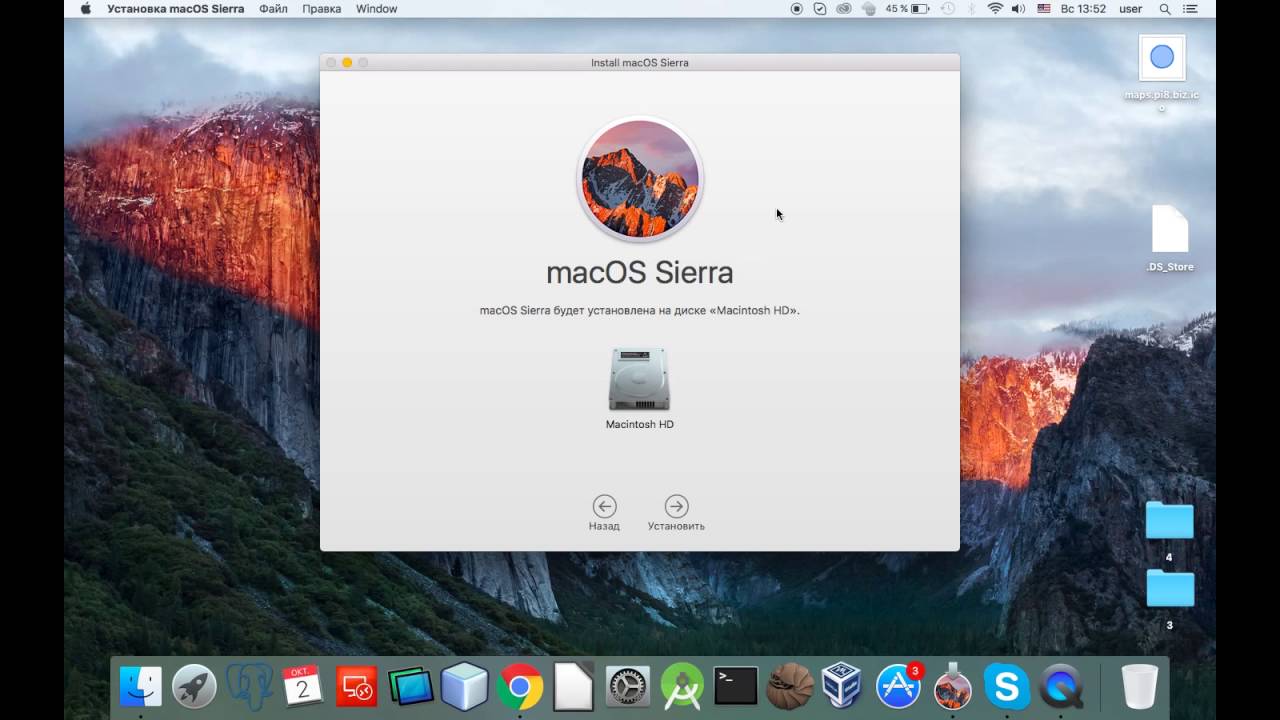Click the Creative Cloud menu bar icon
This screenshot has height=720, width=1280.
pos(844,9)
